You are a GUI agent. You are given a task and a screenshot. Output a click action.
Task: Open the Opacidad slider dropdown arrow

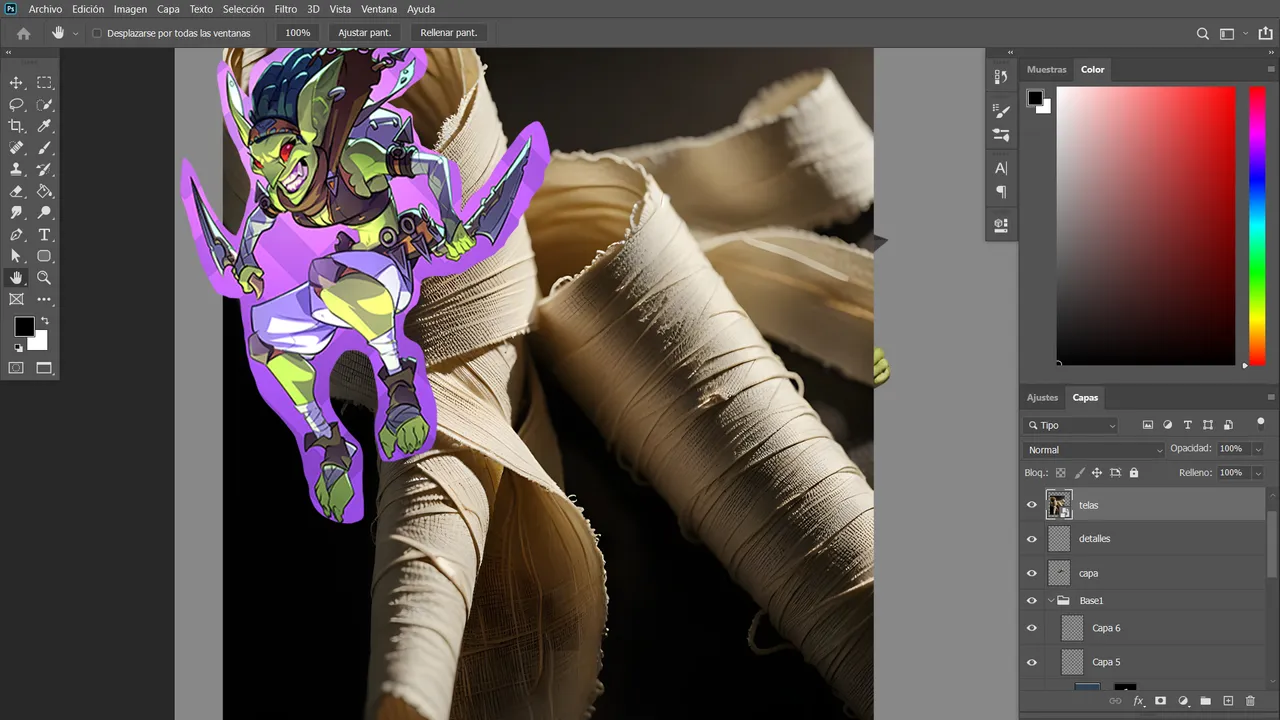[x=1257, y=449]
